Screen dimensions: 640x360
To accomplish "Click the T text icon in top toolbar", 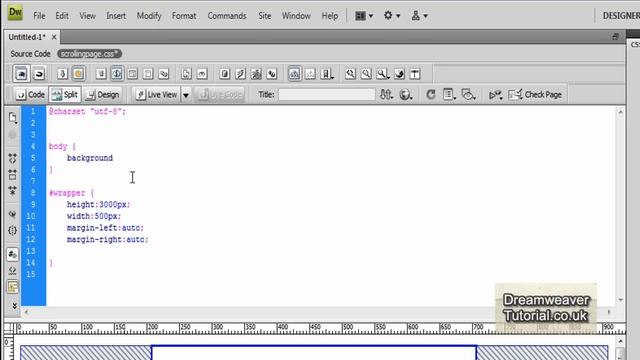I will [415, 74].
